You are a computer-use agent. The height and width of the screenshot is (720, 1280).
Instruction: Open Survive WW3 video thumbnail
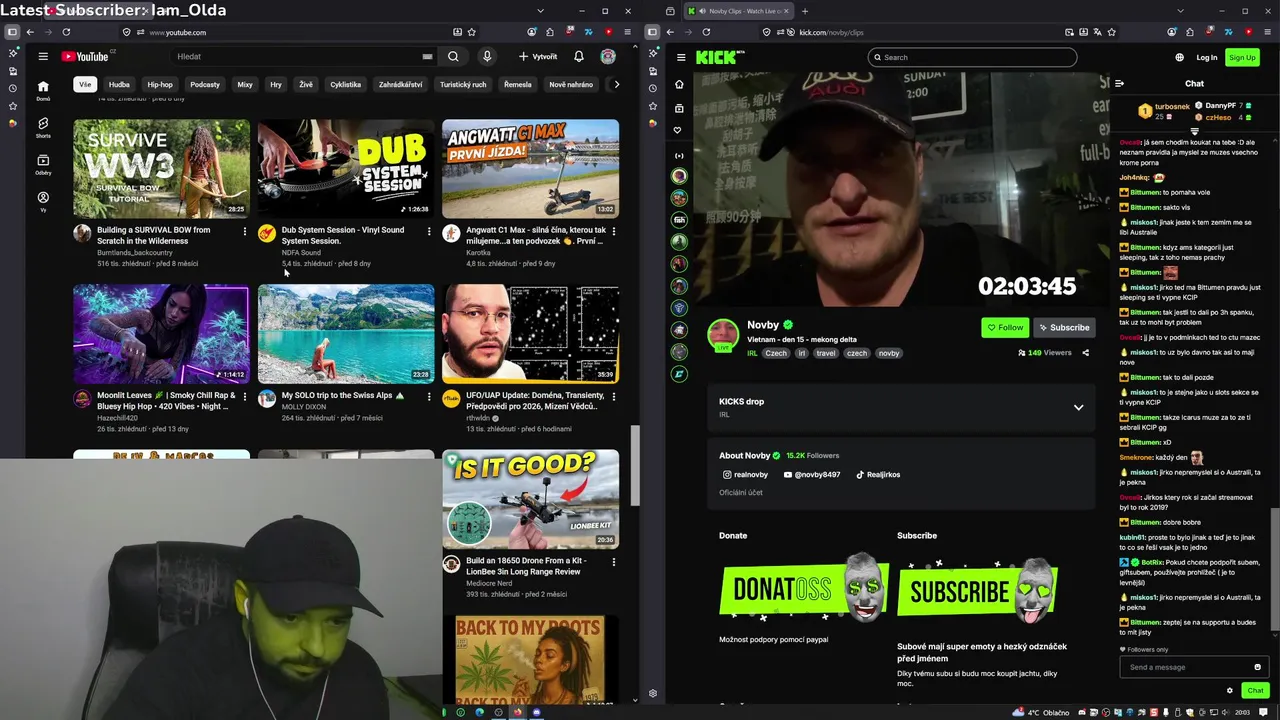pyautogui.click(x=161, y=168)
